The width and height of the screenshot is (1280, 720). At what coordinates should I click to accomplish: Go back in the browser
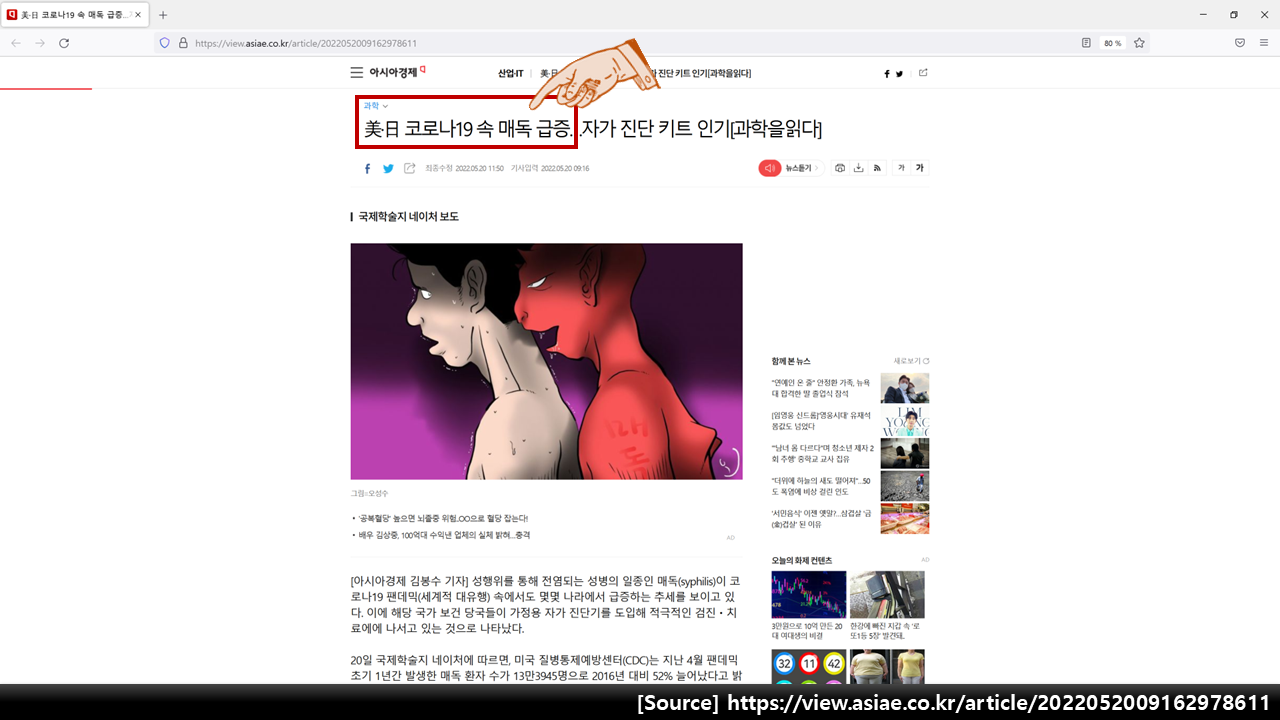pos(16,43)
